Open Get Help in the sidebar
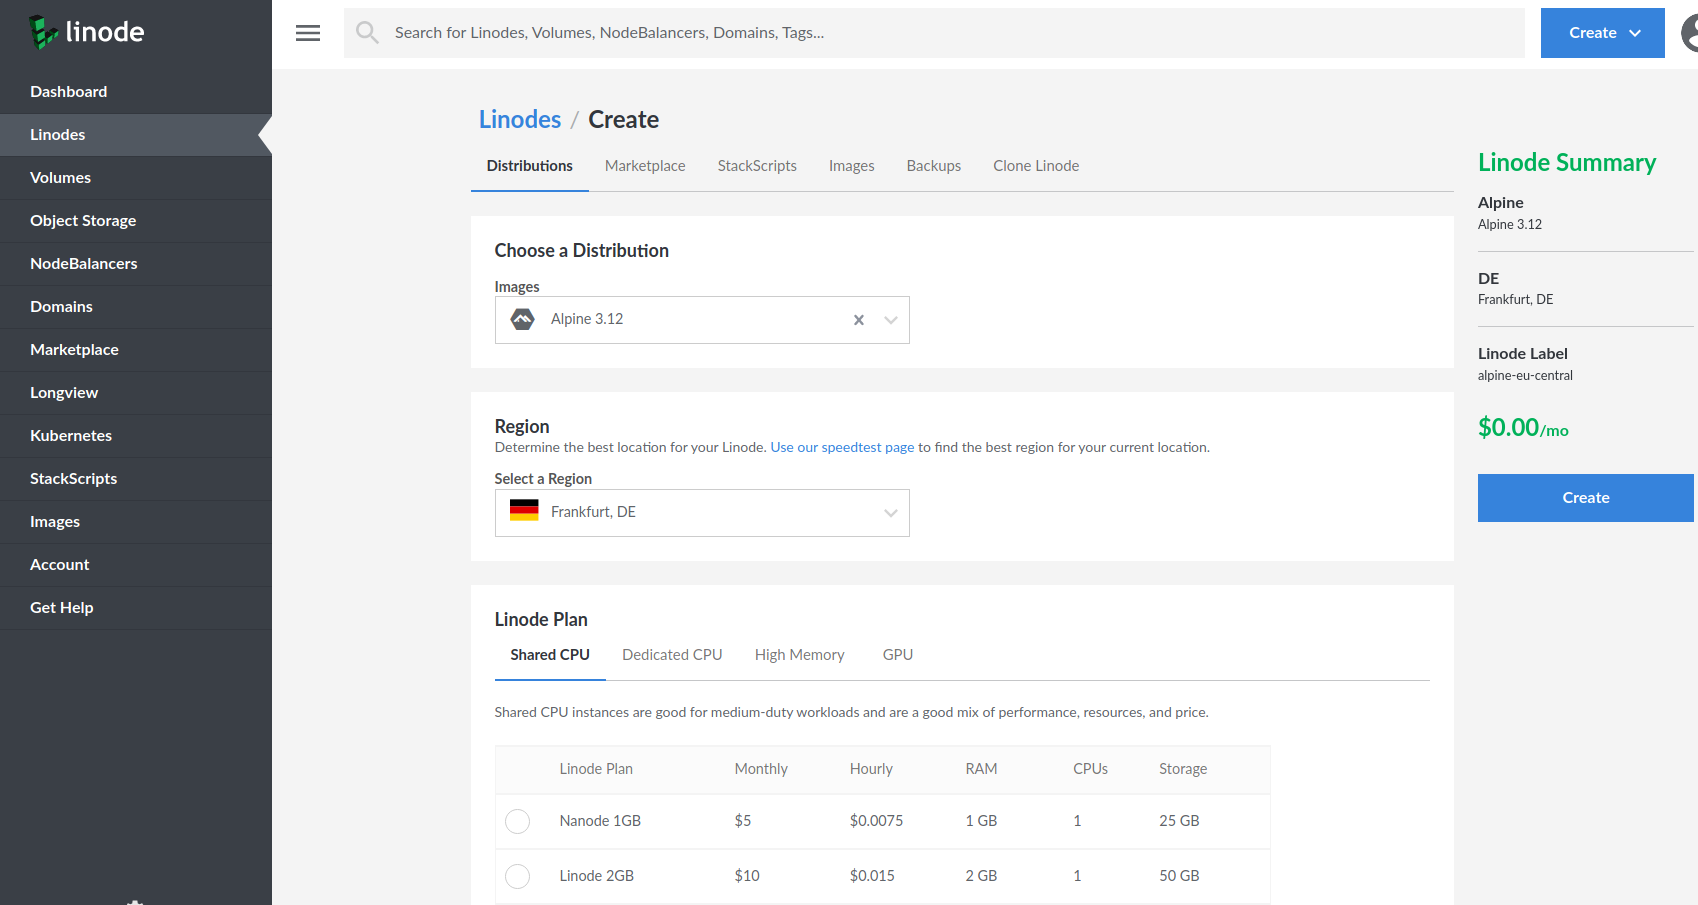 click(136, 608)
